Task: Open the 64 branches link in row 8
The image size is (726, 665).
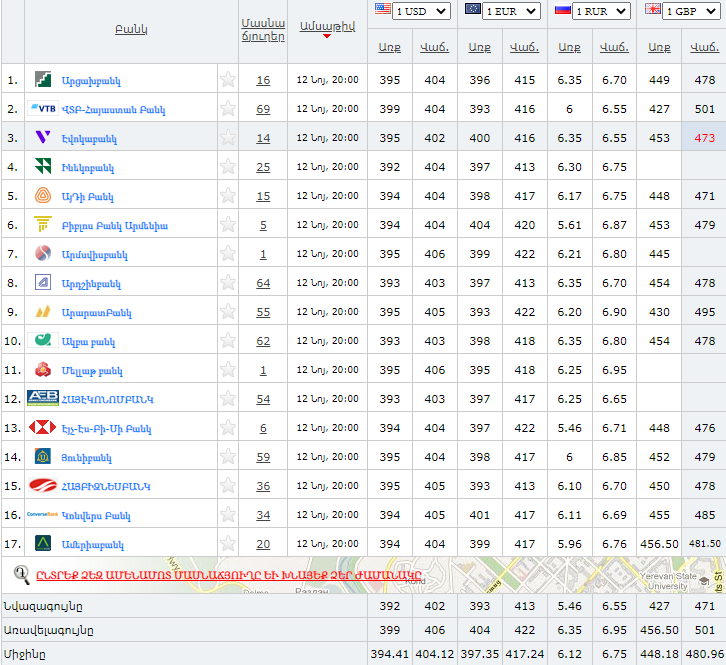Action: [263, 283]
